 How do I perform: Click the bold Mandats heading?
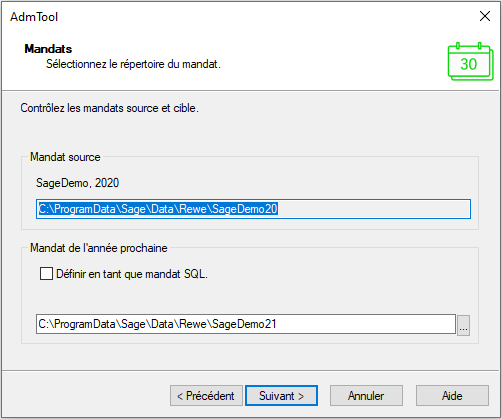[48, 49]
